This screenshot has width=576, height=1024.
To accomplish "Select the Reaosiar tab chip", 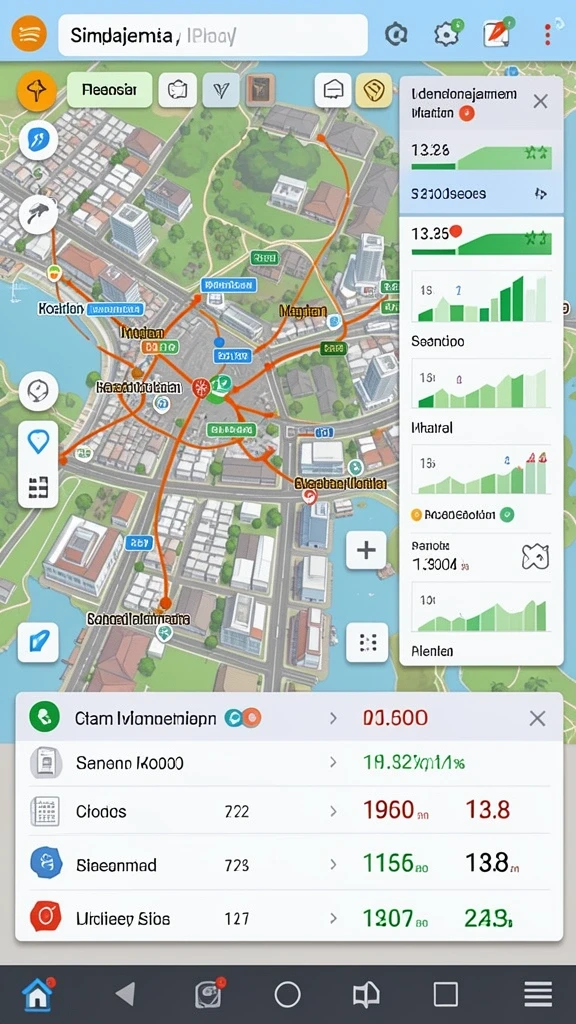I will click(x=110, y=89).
